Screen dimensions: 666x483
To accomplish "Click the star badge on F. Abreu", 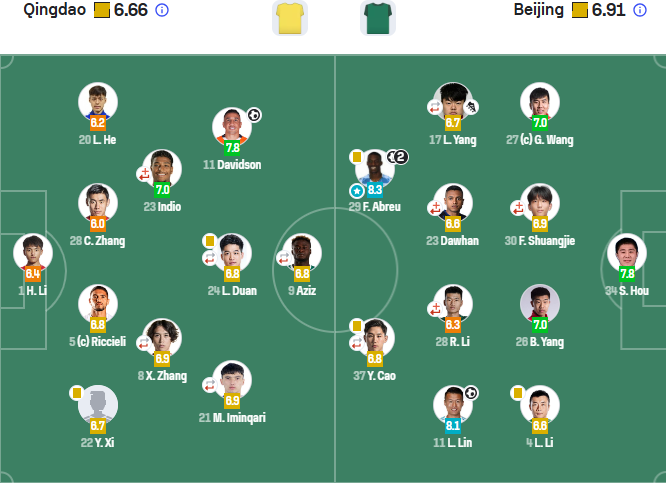I will [x=357, y=191].
